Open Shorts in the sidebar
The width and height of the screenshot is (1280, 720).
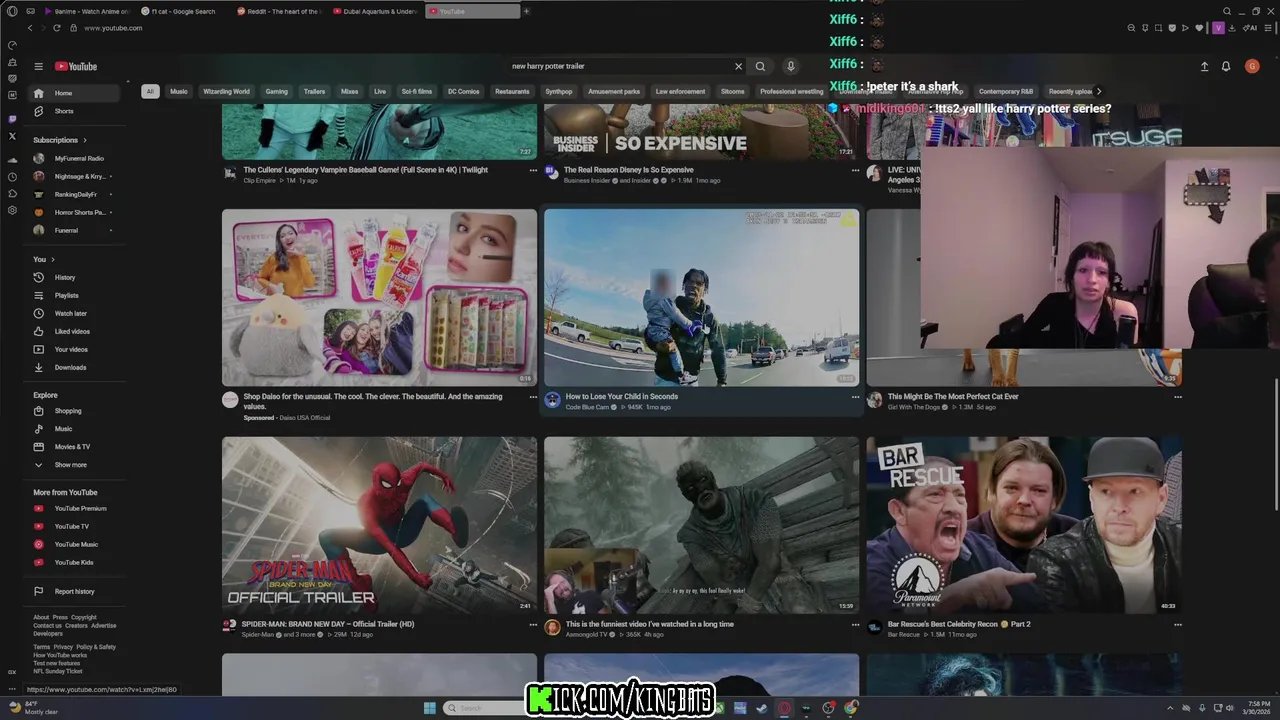(74, 111)
